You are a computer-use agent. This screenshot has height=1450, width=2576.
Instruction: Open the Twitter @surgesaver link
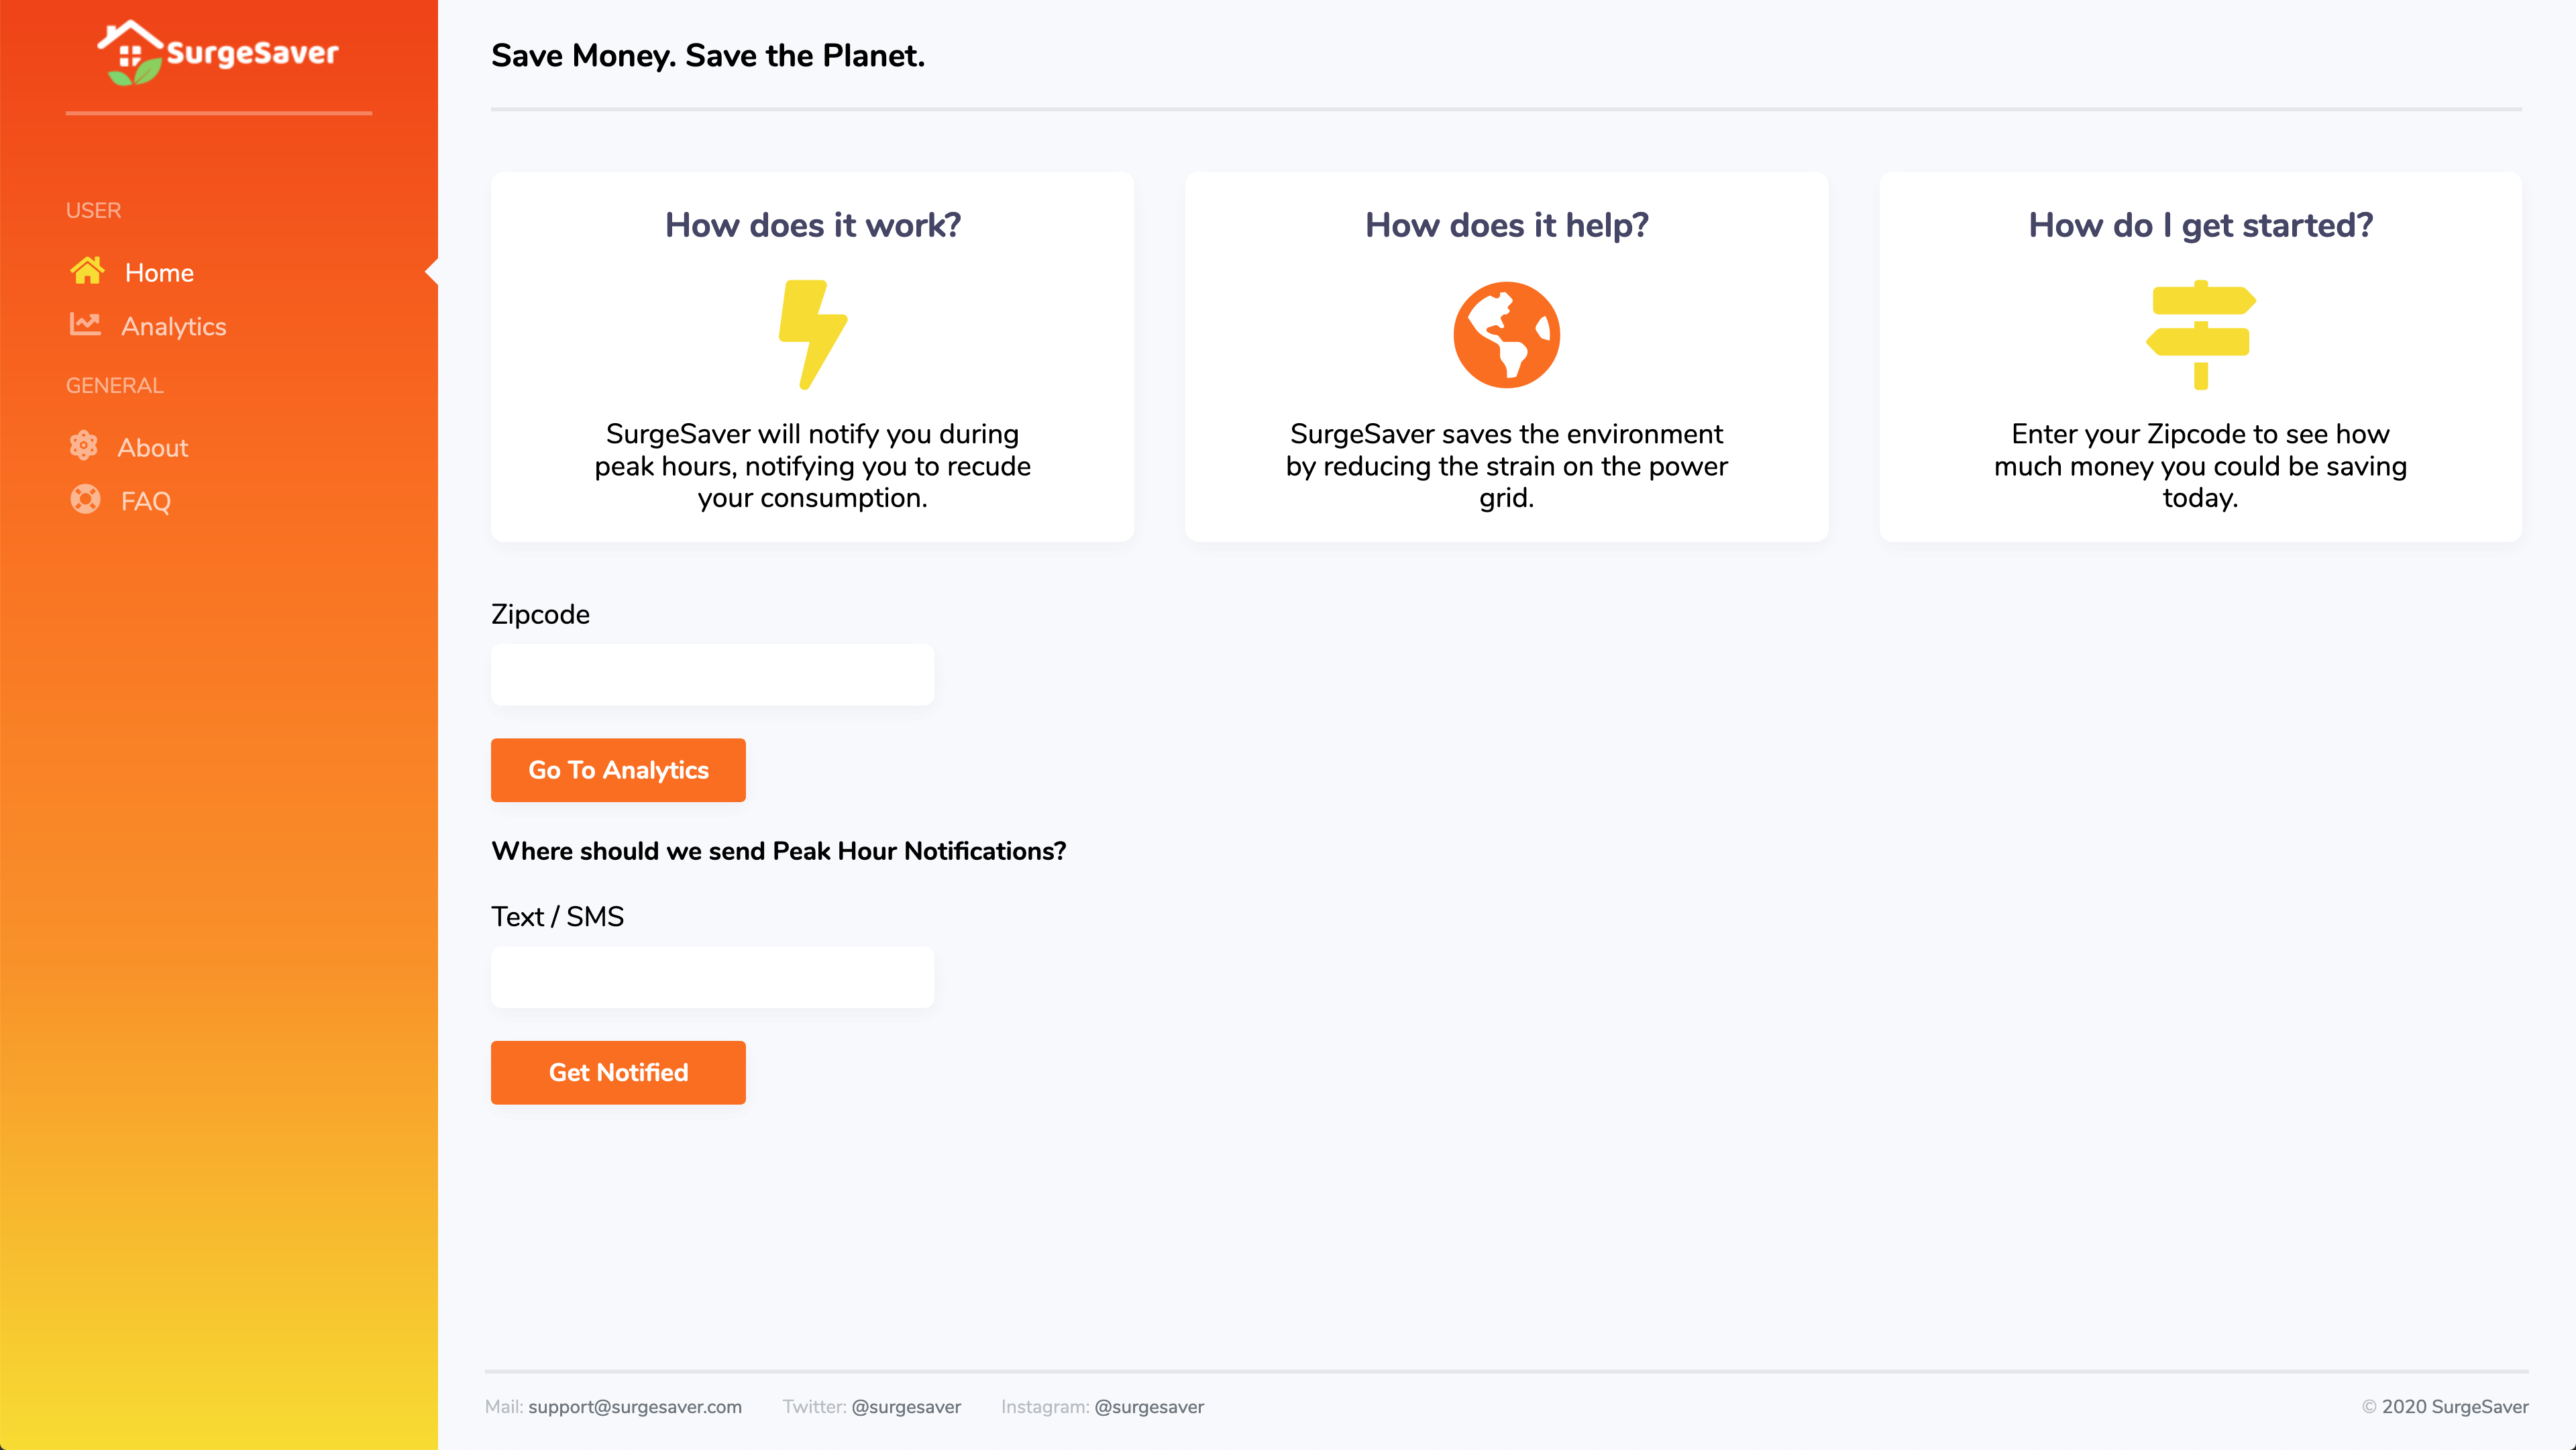pos(905,1406)
